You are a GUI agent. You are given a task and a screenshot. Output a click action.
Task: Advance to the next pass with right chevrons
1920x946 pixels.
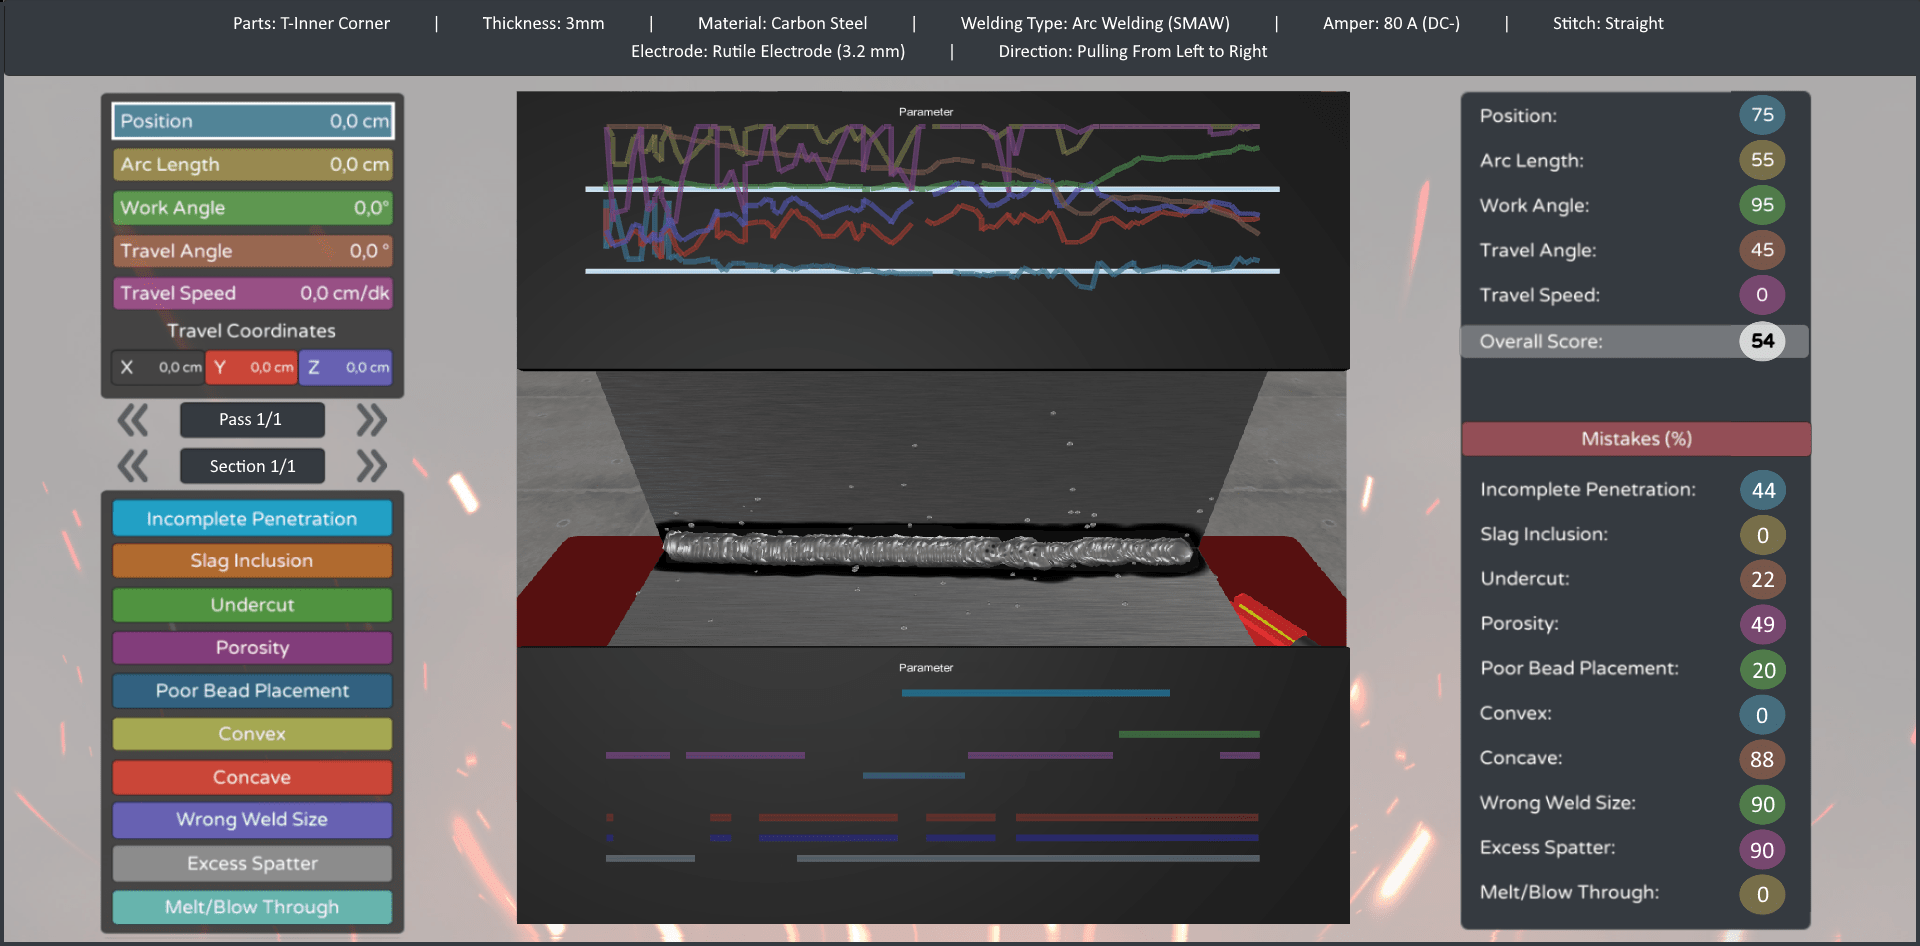click(371, 420)
